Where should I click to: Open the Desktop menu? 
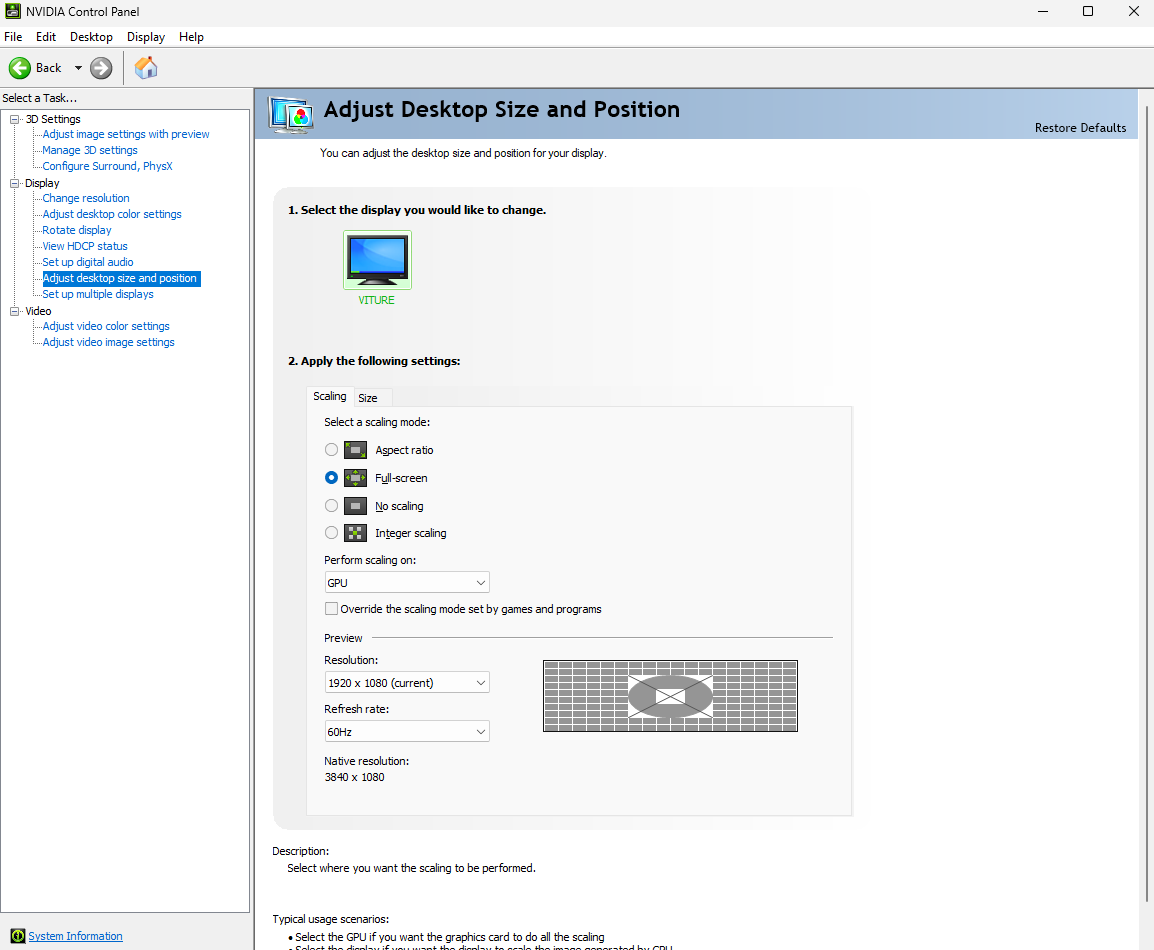(91, 37)
